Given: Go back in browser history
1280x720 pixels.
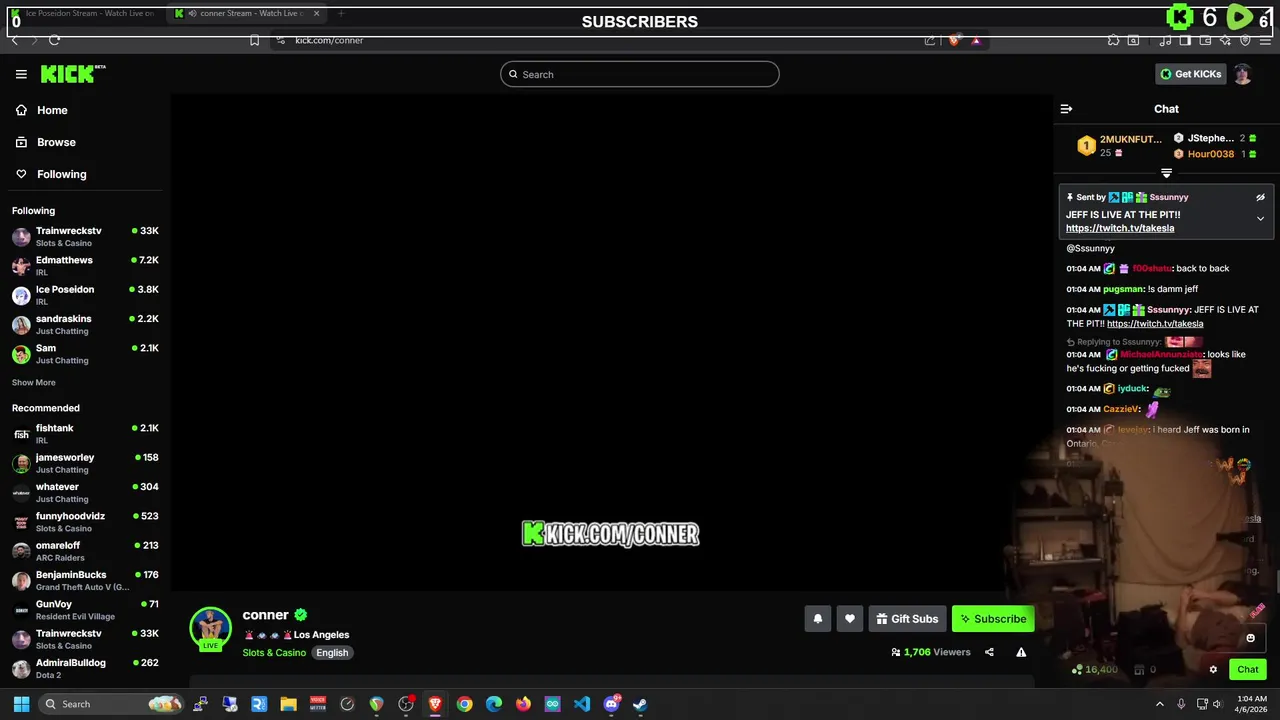Looking at the screenshot, I should 14,40.
